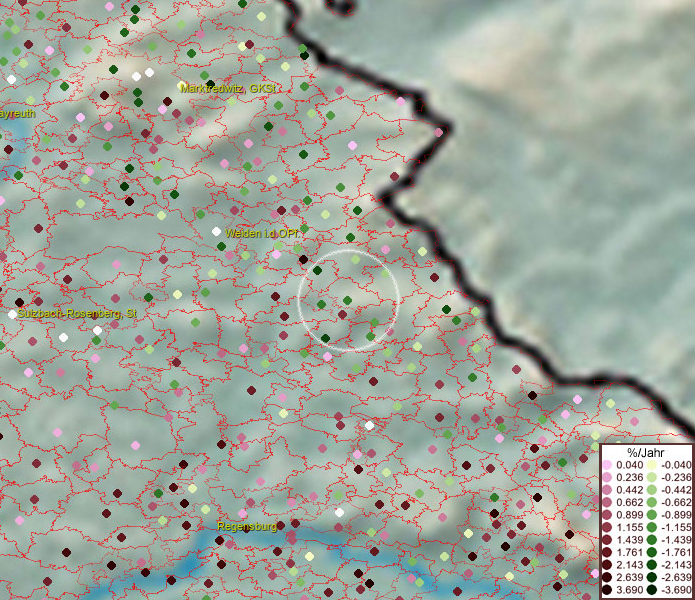Select the -1.155 green legend dot
Viewport: 695px width, 600px height.
[x=651, y=527]
